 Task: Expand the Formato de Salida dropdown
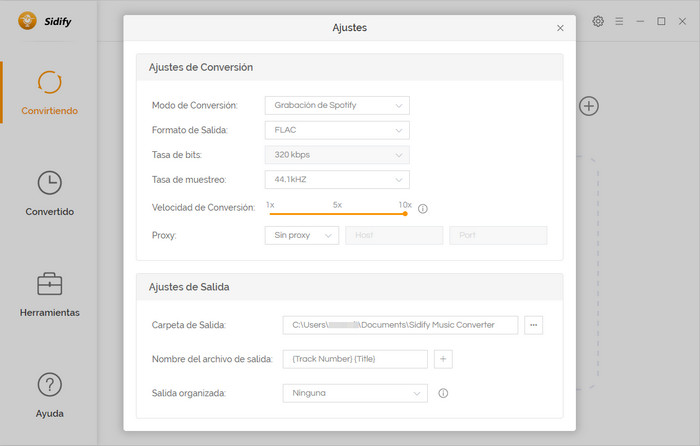click(337, 130)
